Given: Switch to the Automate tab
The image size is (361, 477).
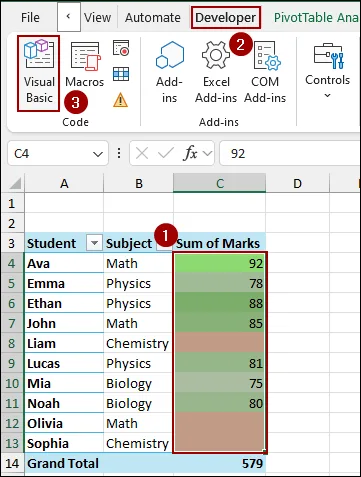Looking at the screenshot, I should coord(153,17).
